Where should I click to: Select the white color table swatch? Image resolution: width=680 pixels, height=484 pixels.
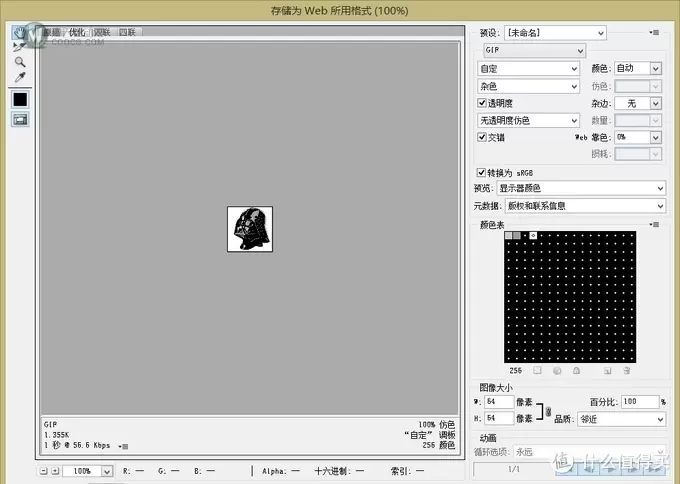click(x=533, y=235)
